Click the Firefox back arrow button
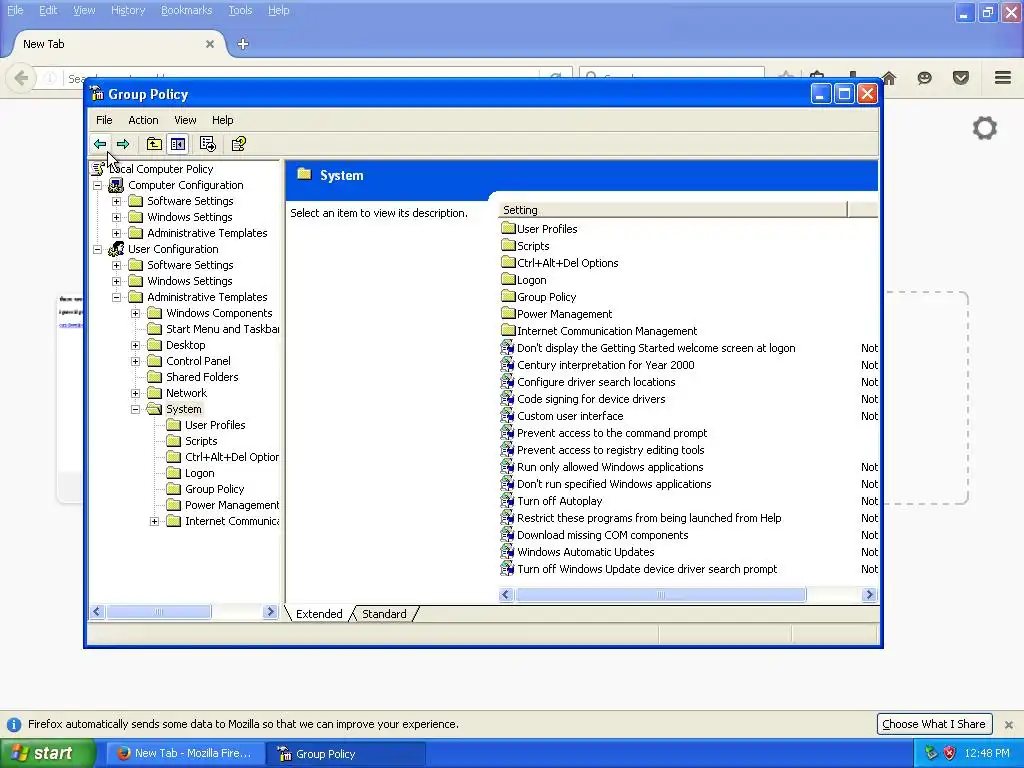1024x768 pixels. [21, 78]
